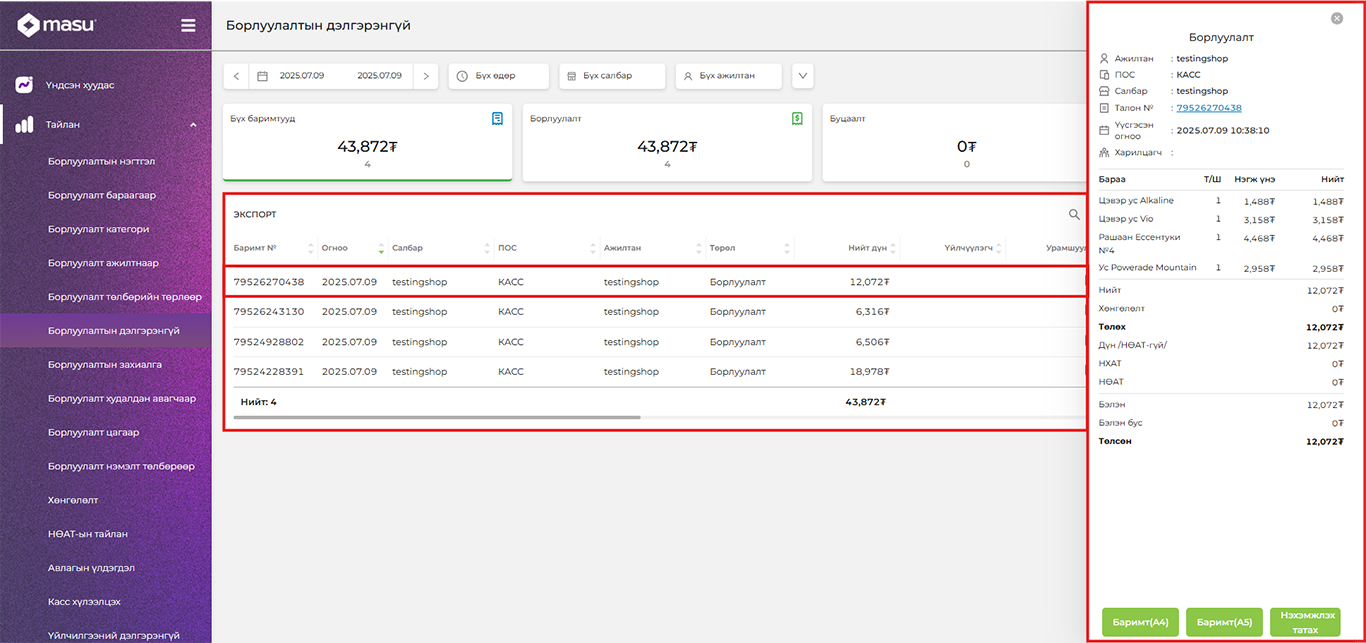Open the Бүх өдөр time filter
This screenshot has height=643, width=1366.
(498, 76)
